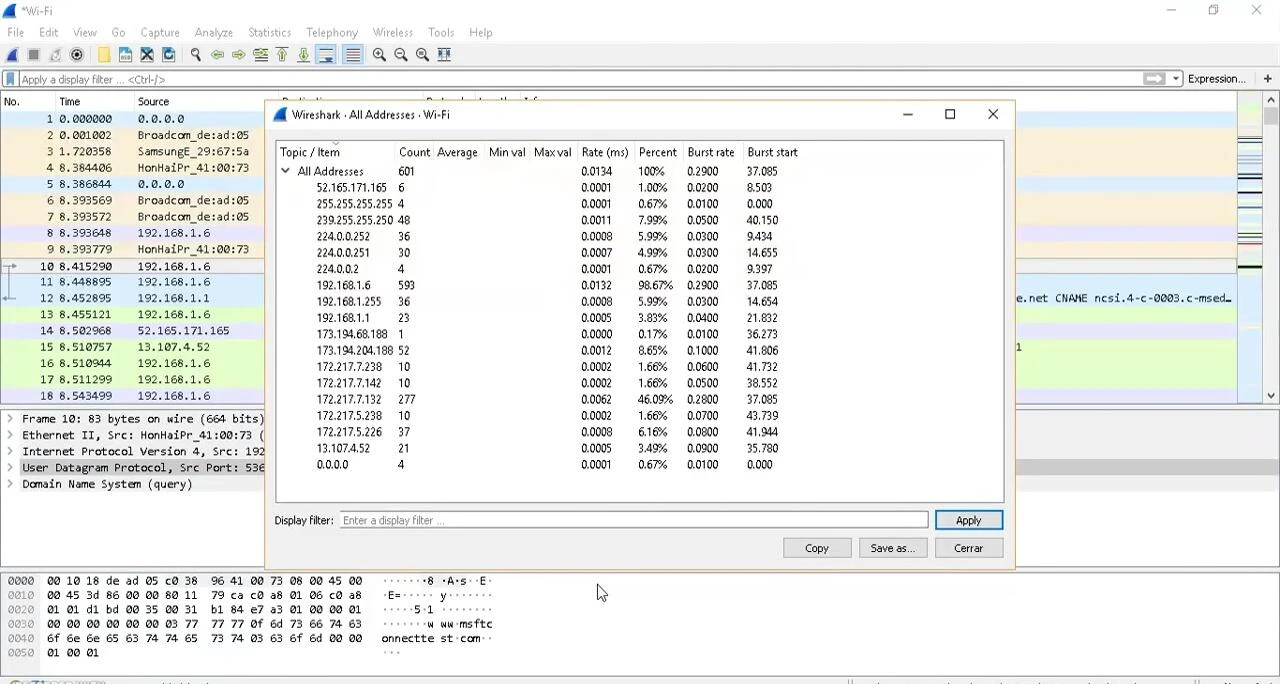
Task: Select packet 14 from 52.165.171.165
Action: (132, 331)
